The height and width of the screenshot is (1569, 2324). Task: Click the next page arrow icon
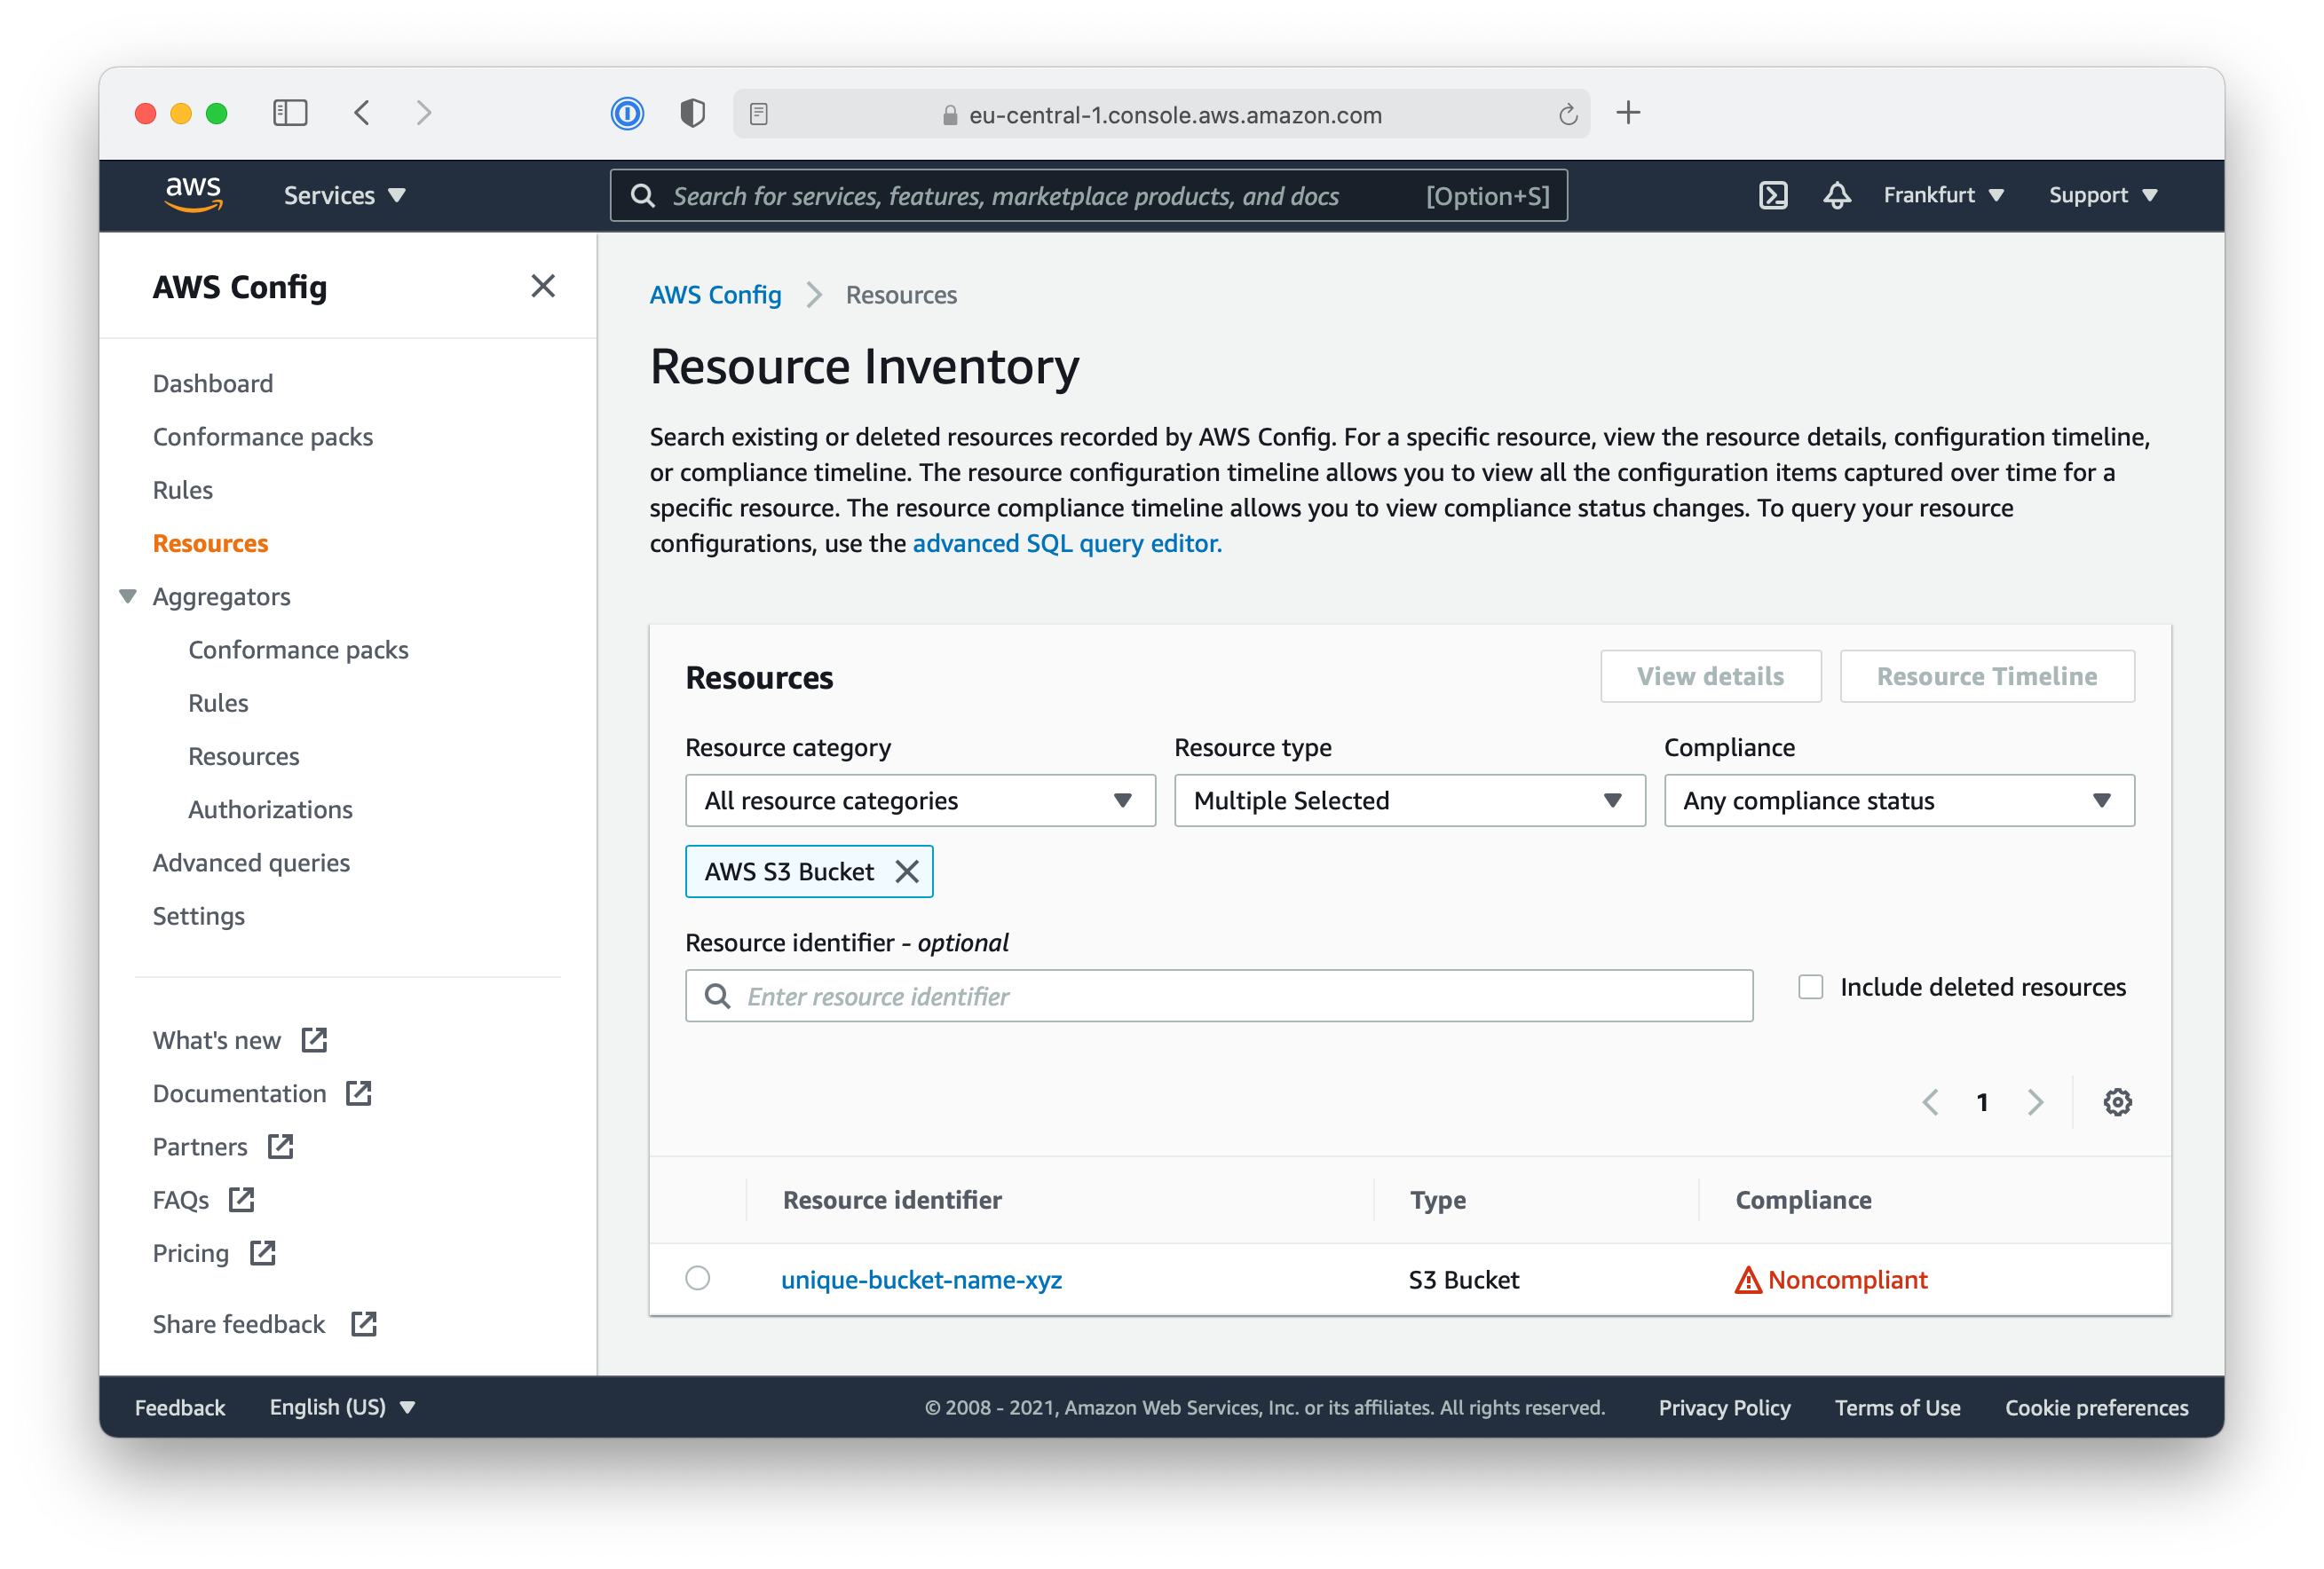(2035, 1101)
